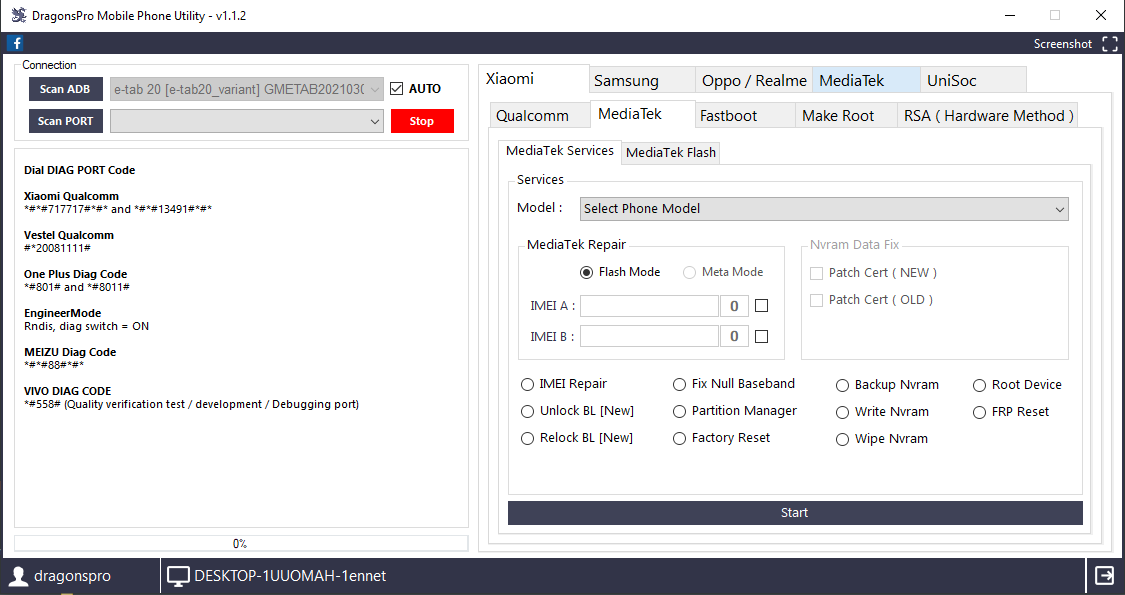Switch to the Xiaomi brand tab
Image resolution: width=1125 pixels, height=595 pixels.
click(534, 79)
